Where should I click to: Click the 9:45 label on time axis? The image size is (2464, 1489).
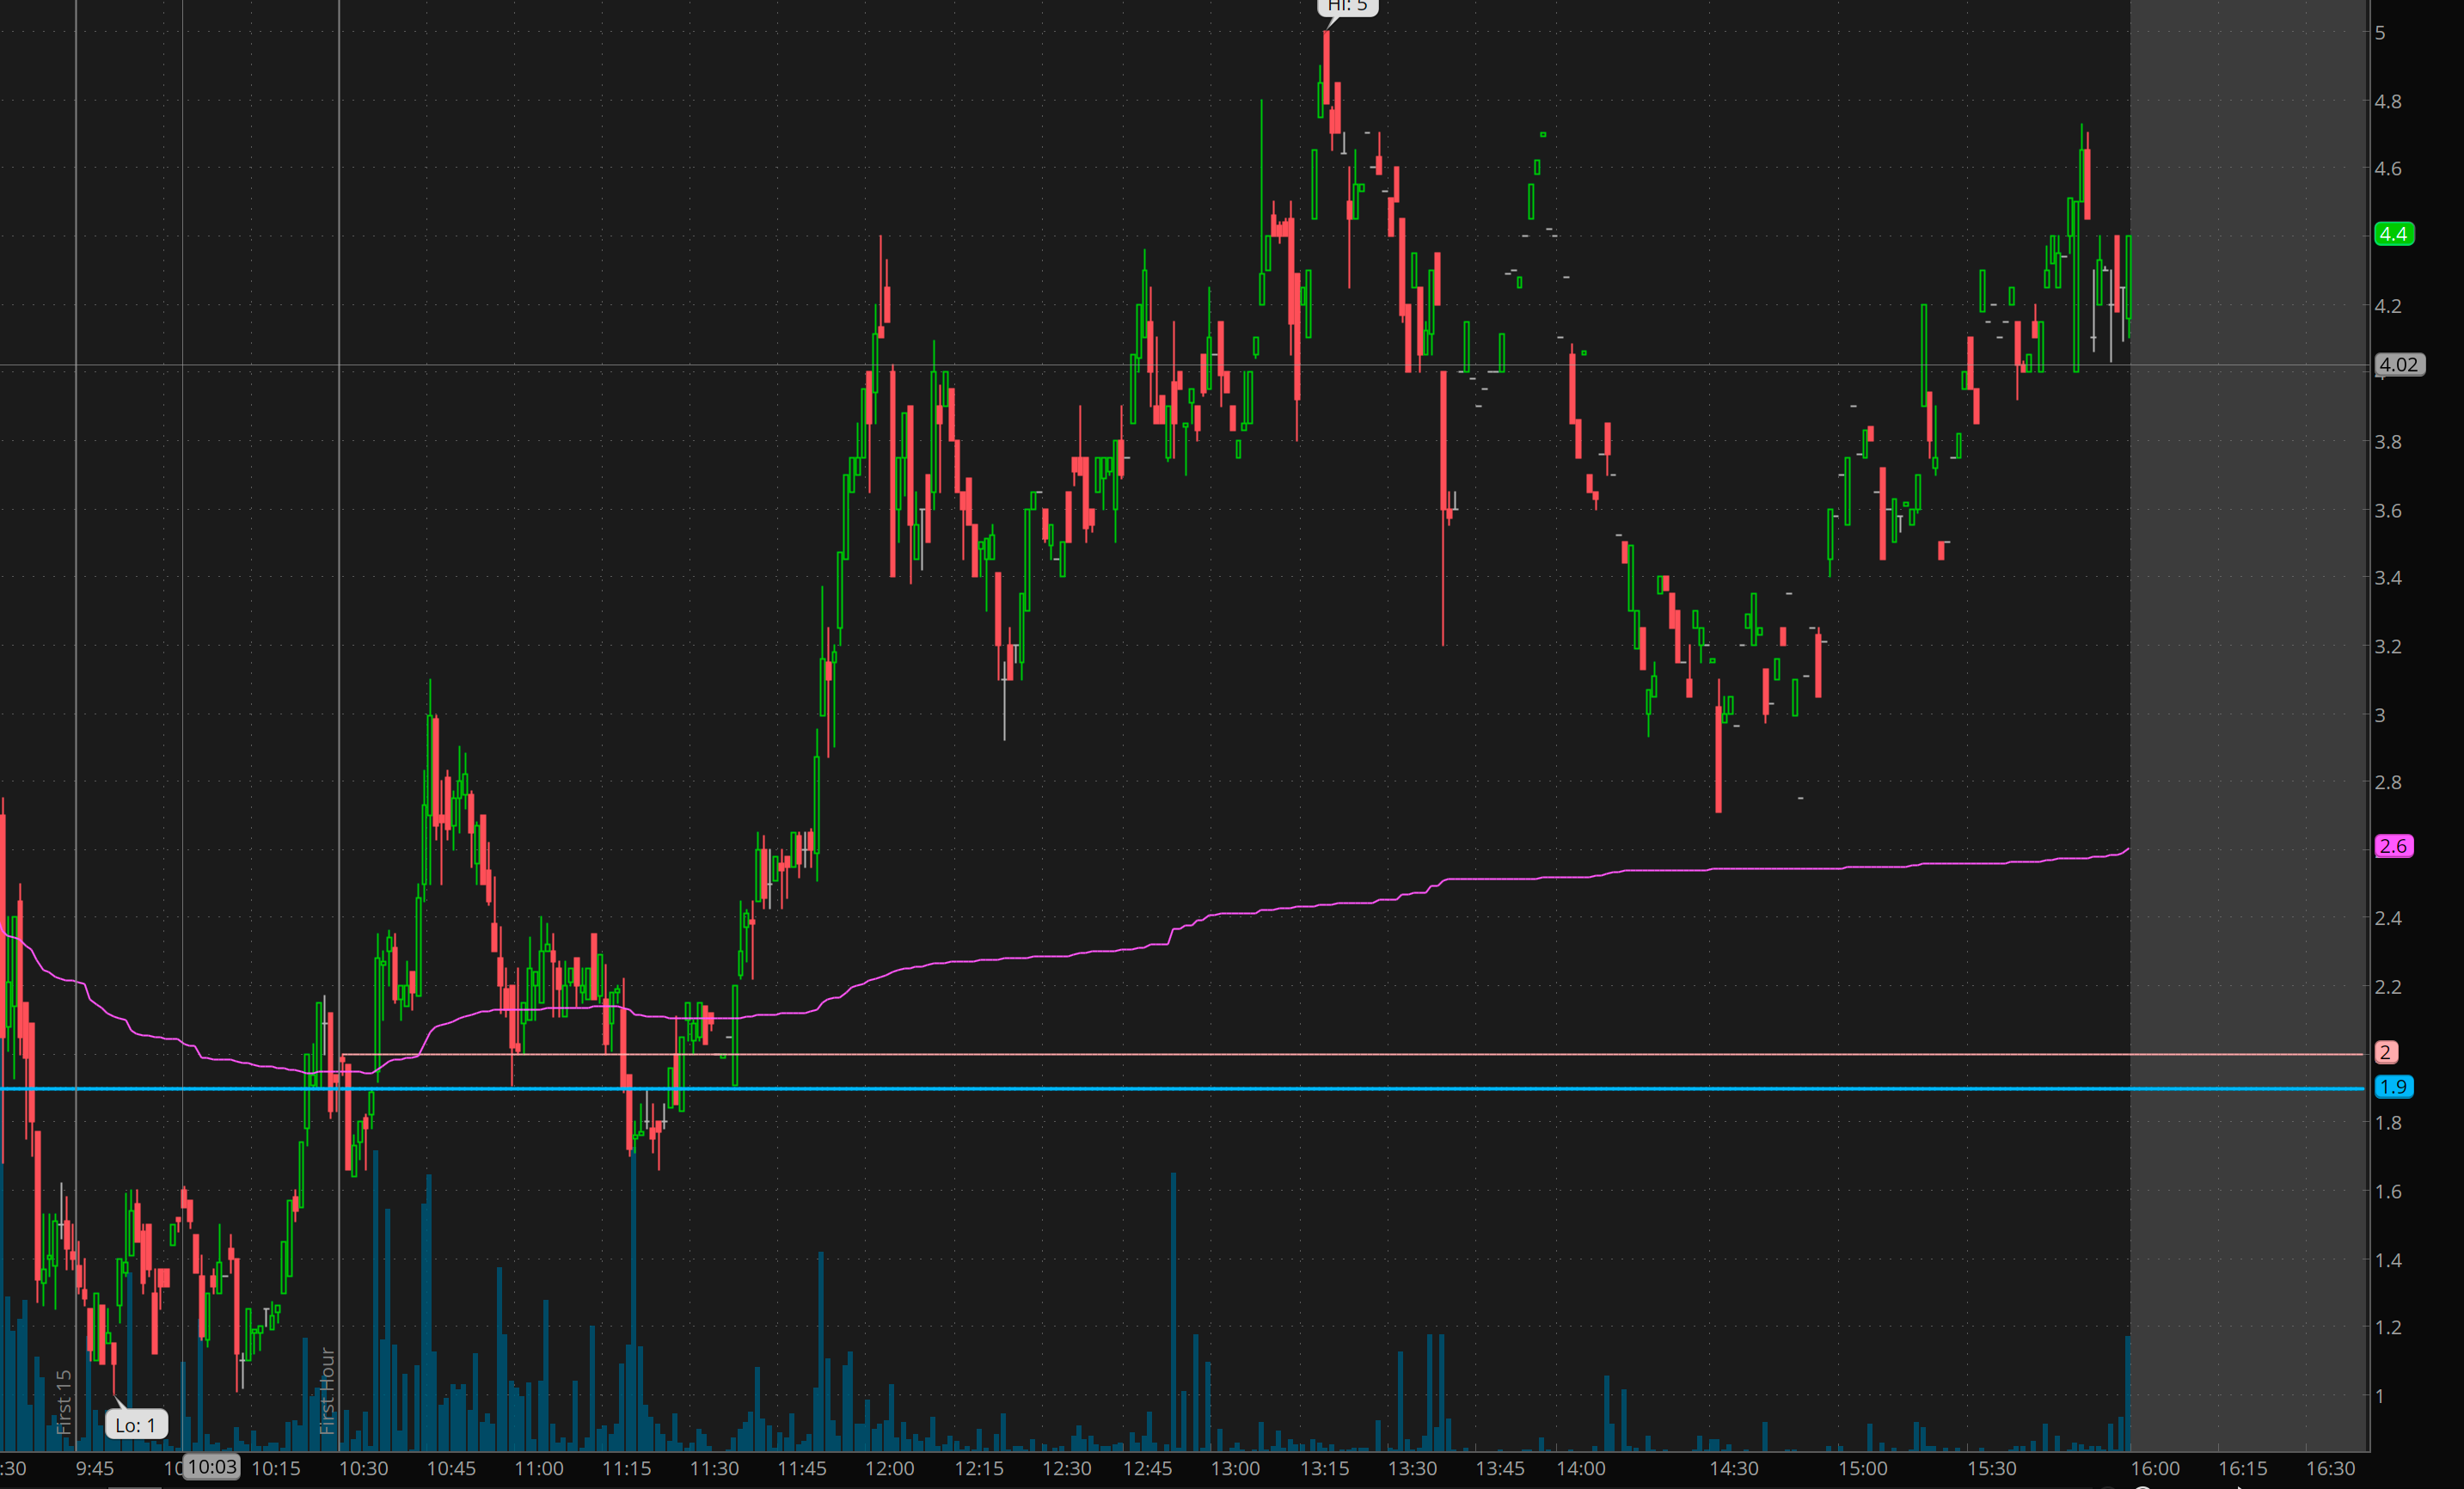pos(95,1468)
